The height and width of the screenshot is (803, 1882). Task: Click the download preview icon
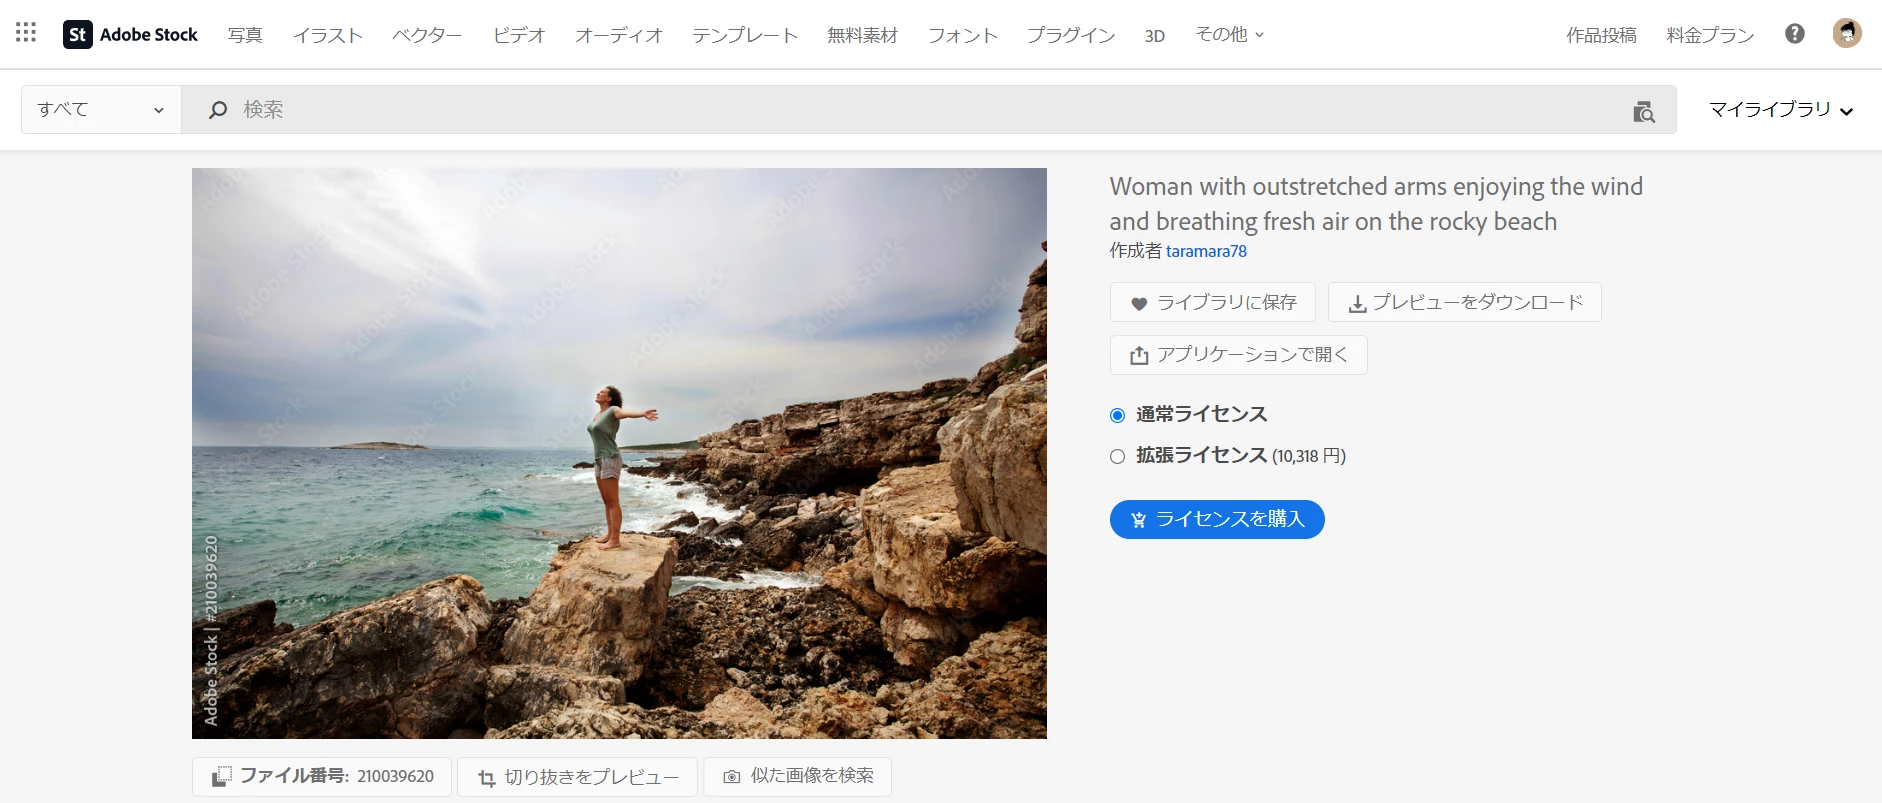click(1357, 304)
